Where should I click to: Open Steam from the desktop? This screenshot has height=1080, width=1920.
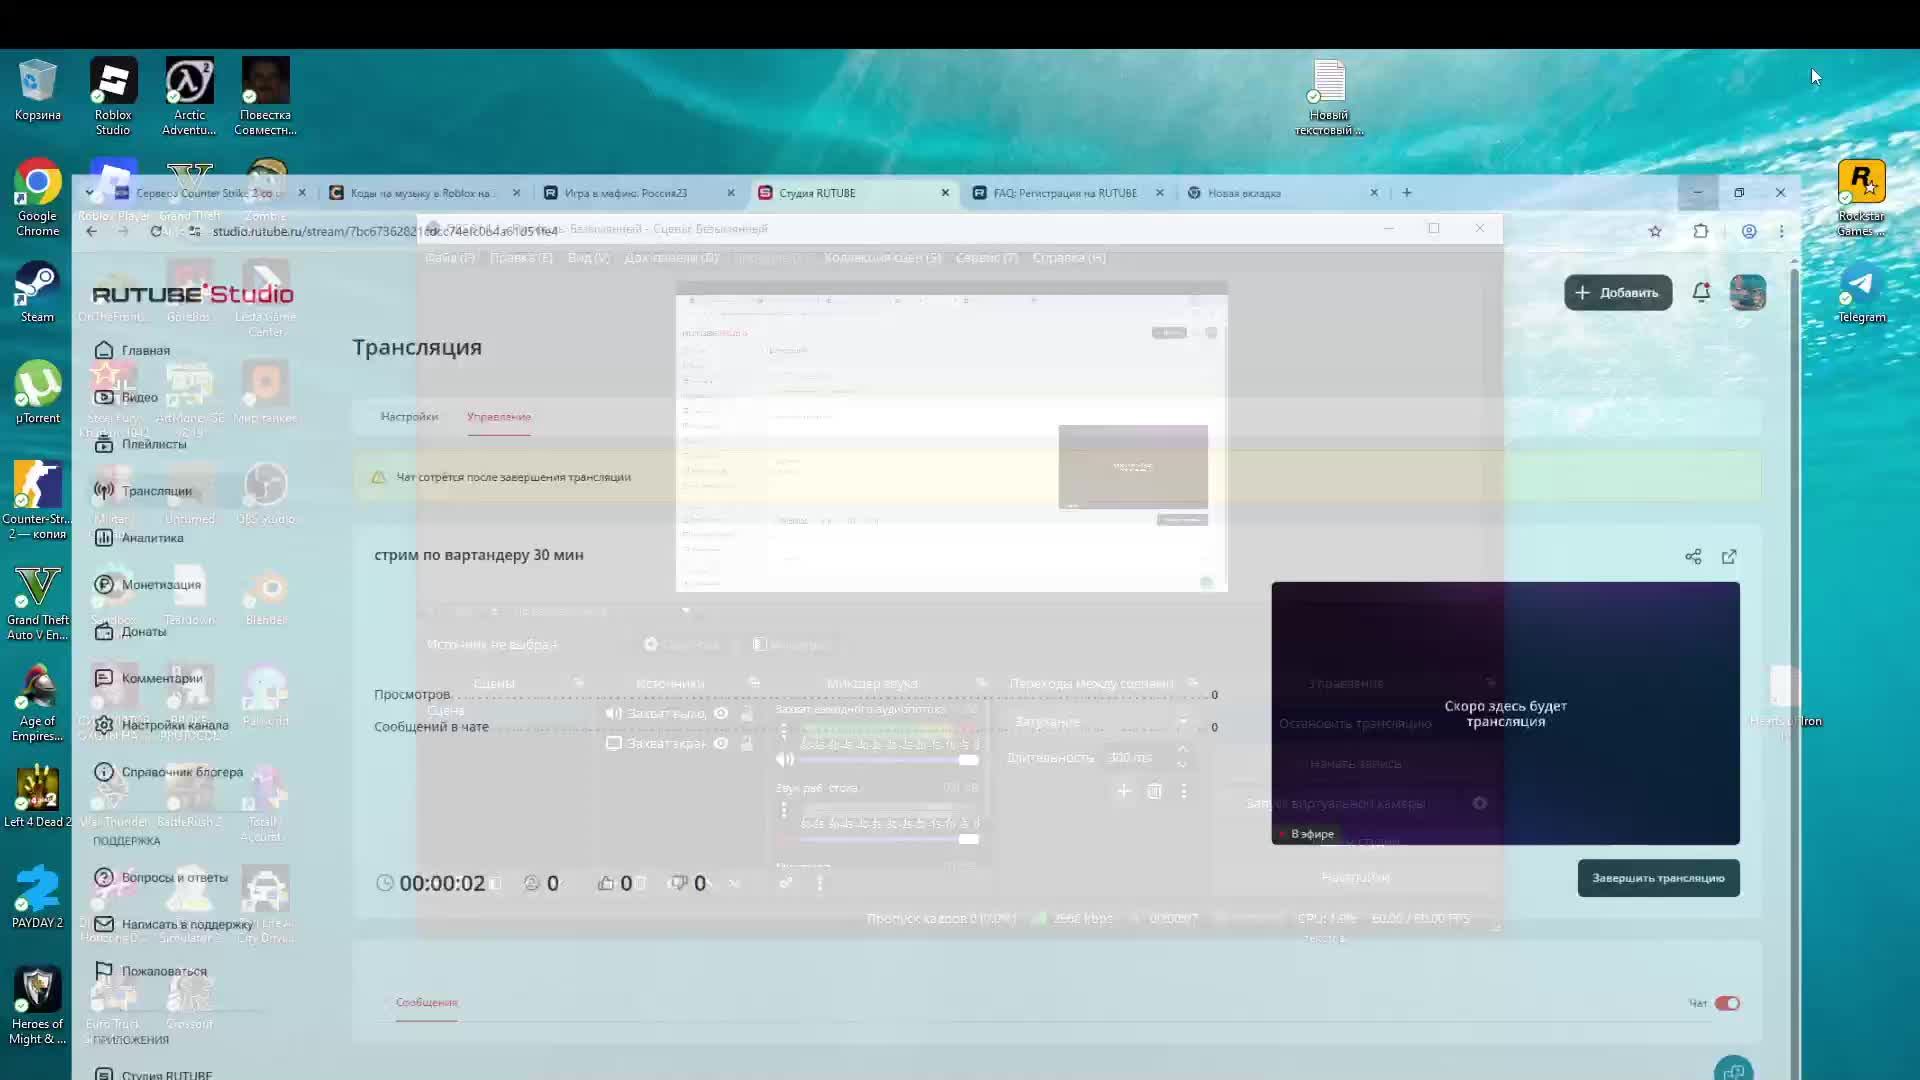(38, 291)
